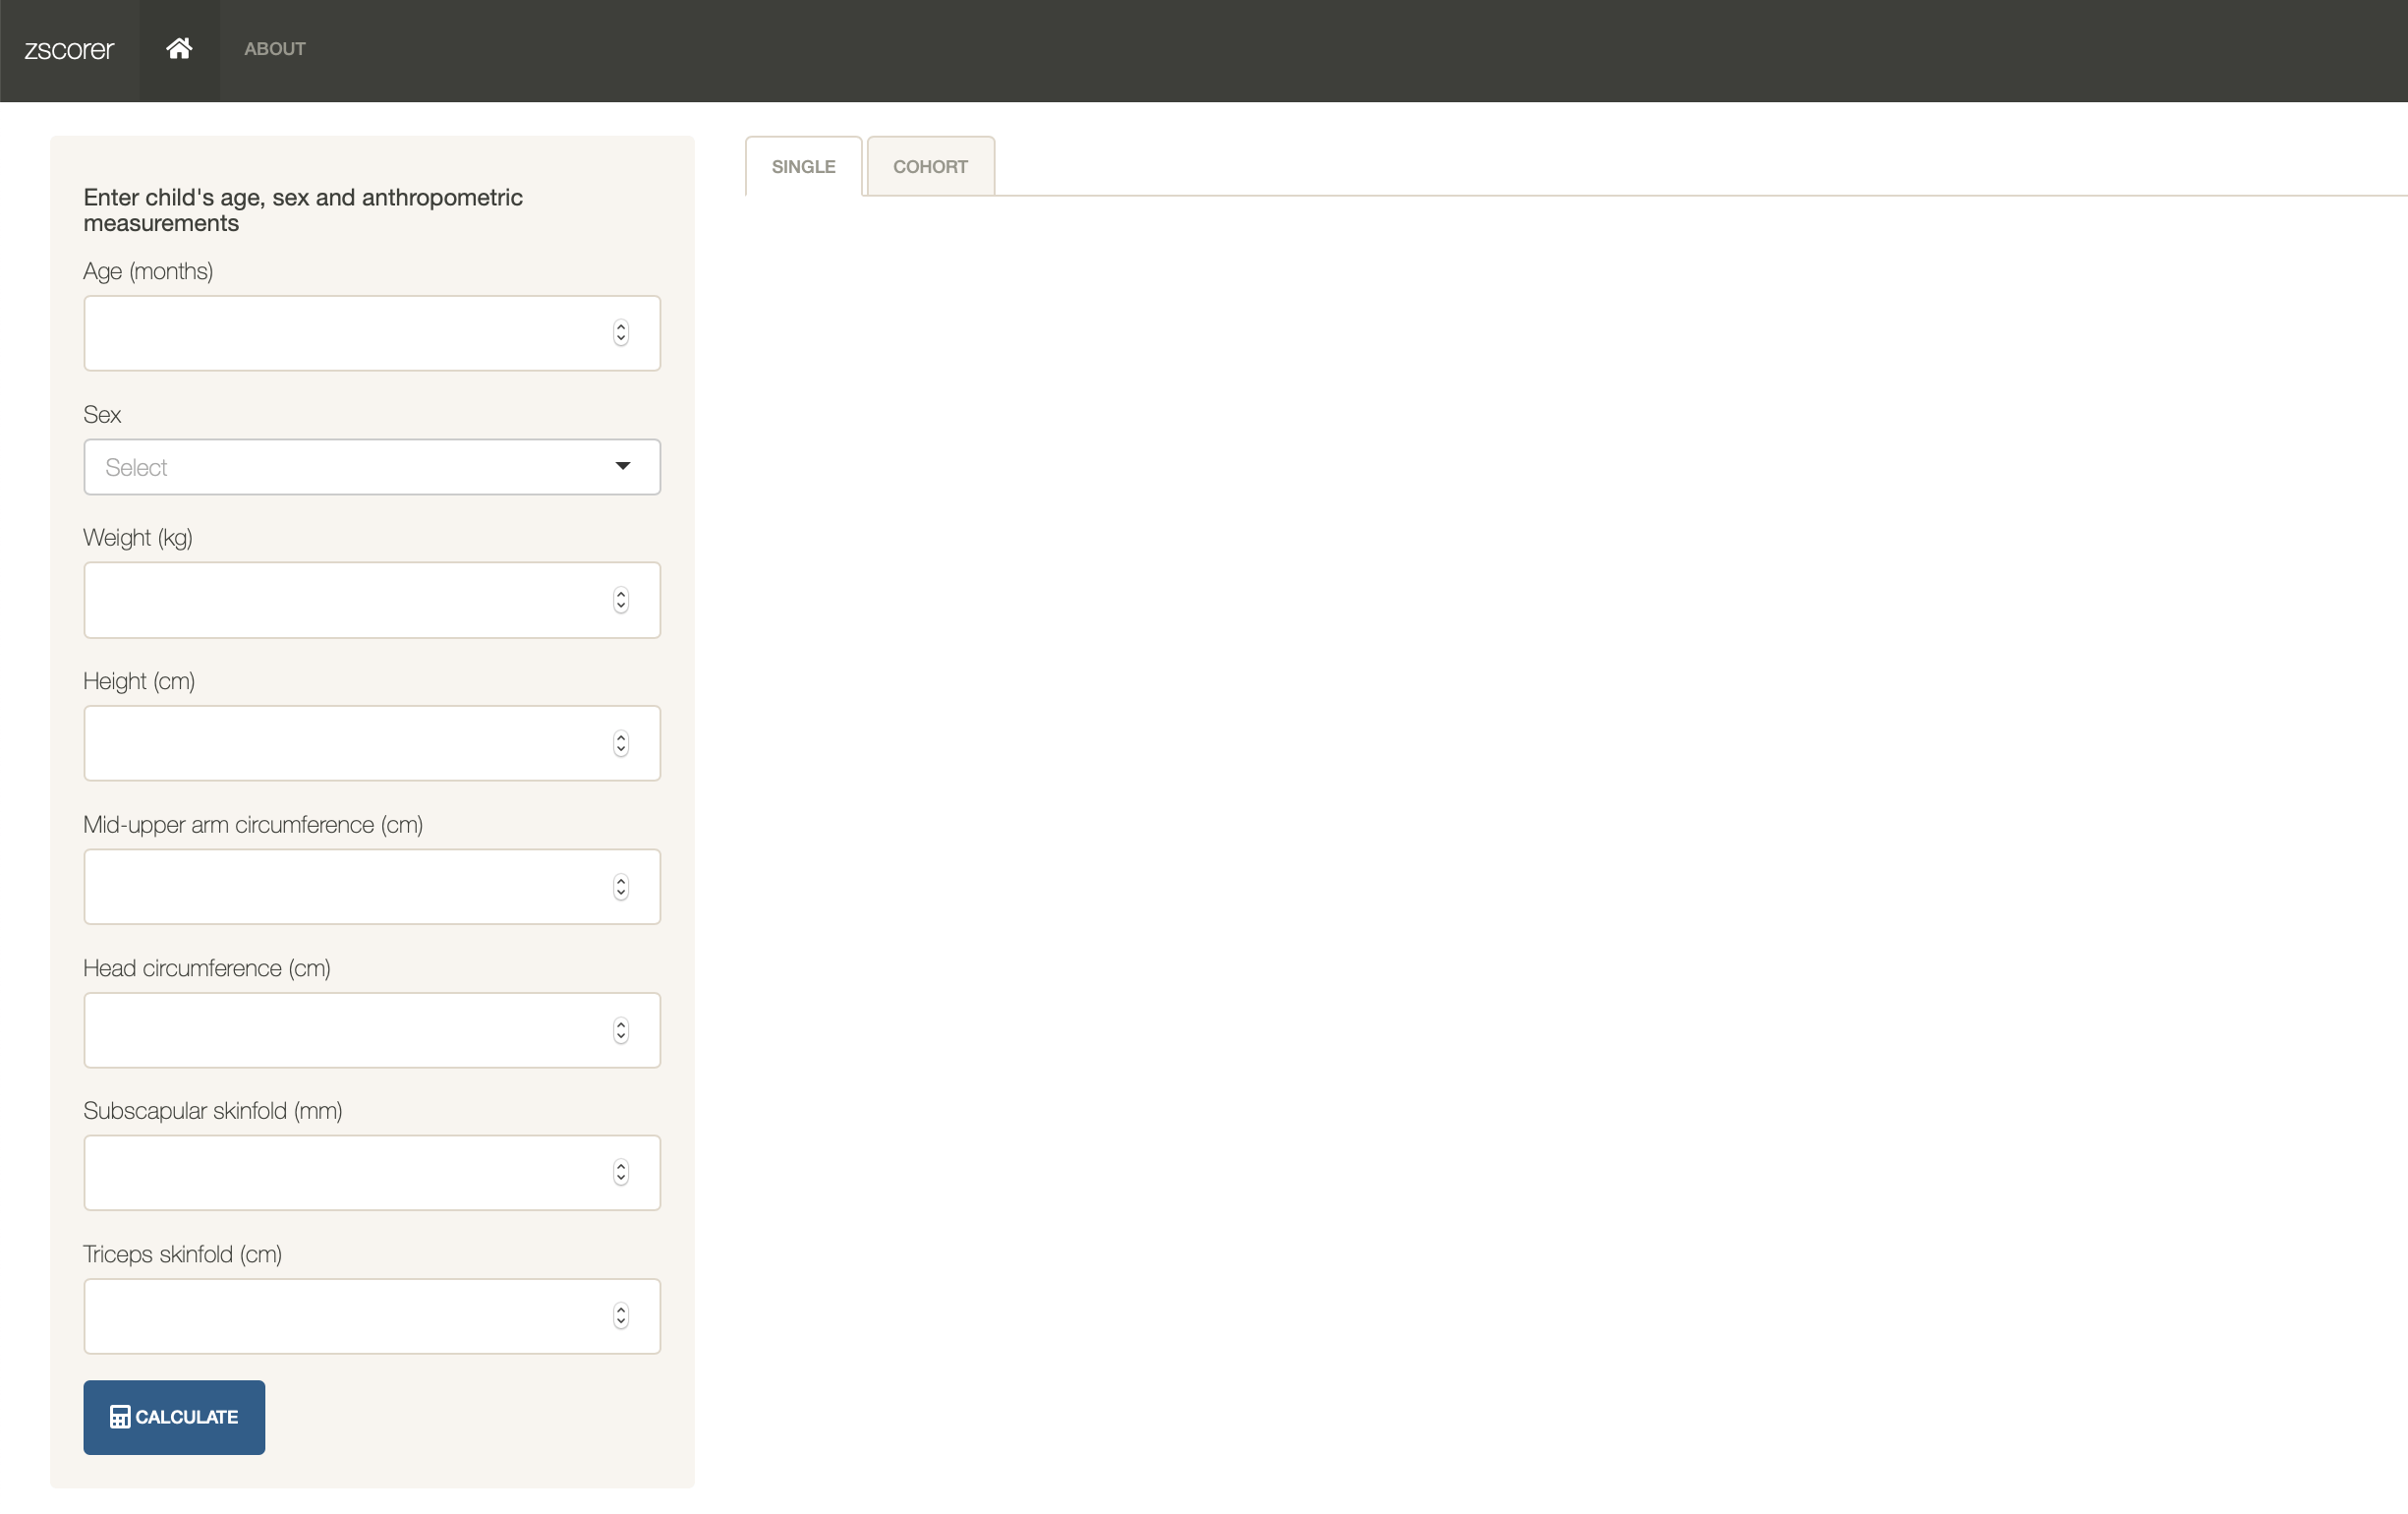Increment the Head circumference value
The height and width of the screenshot is (1514, 2408).
coord(620,1024)
